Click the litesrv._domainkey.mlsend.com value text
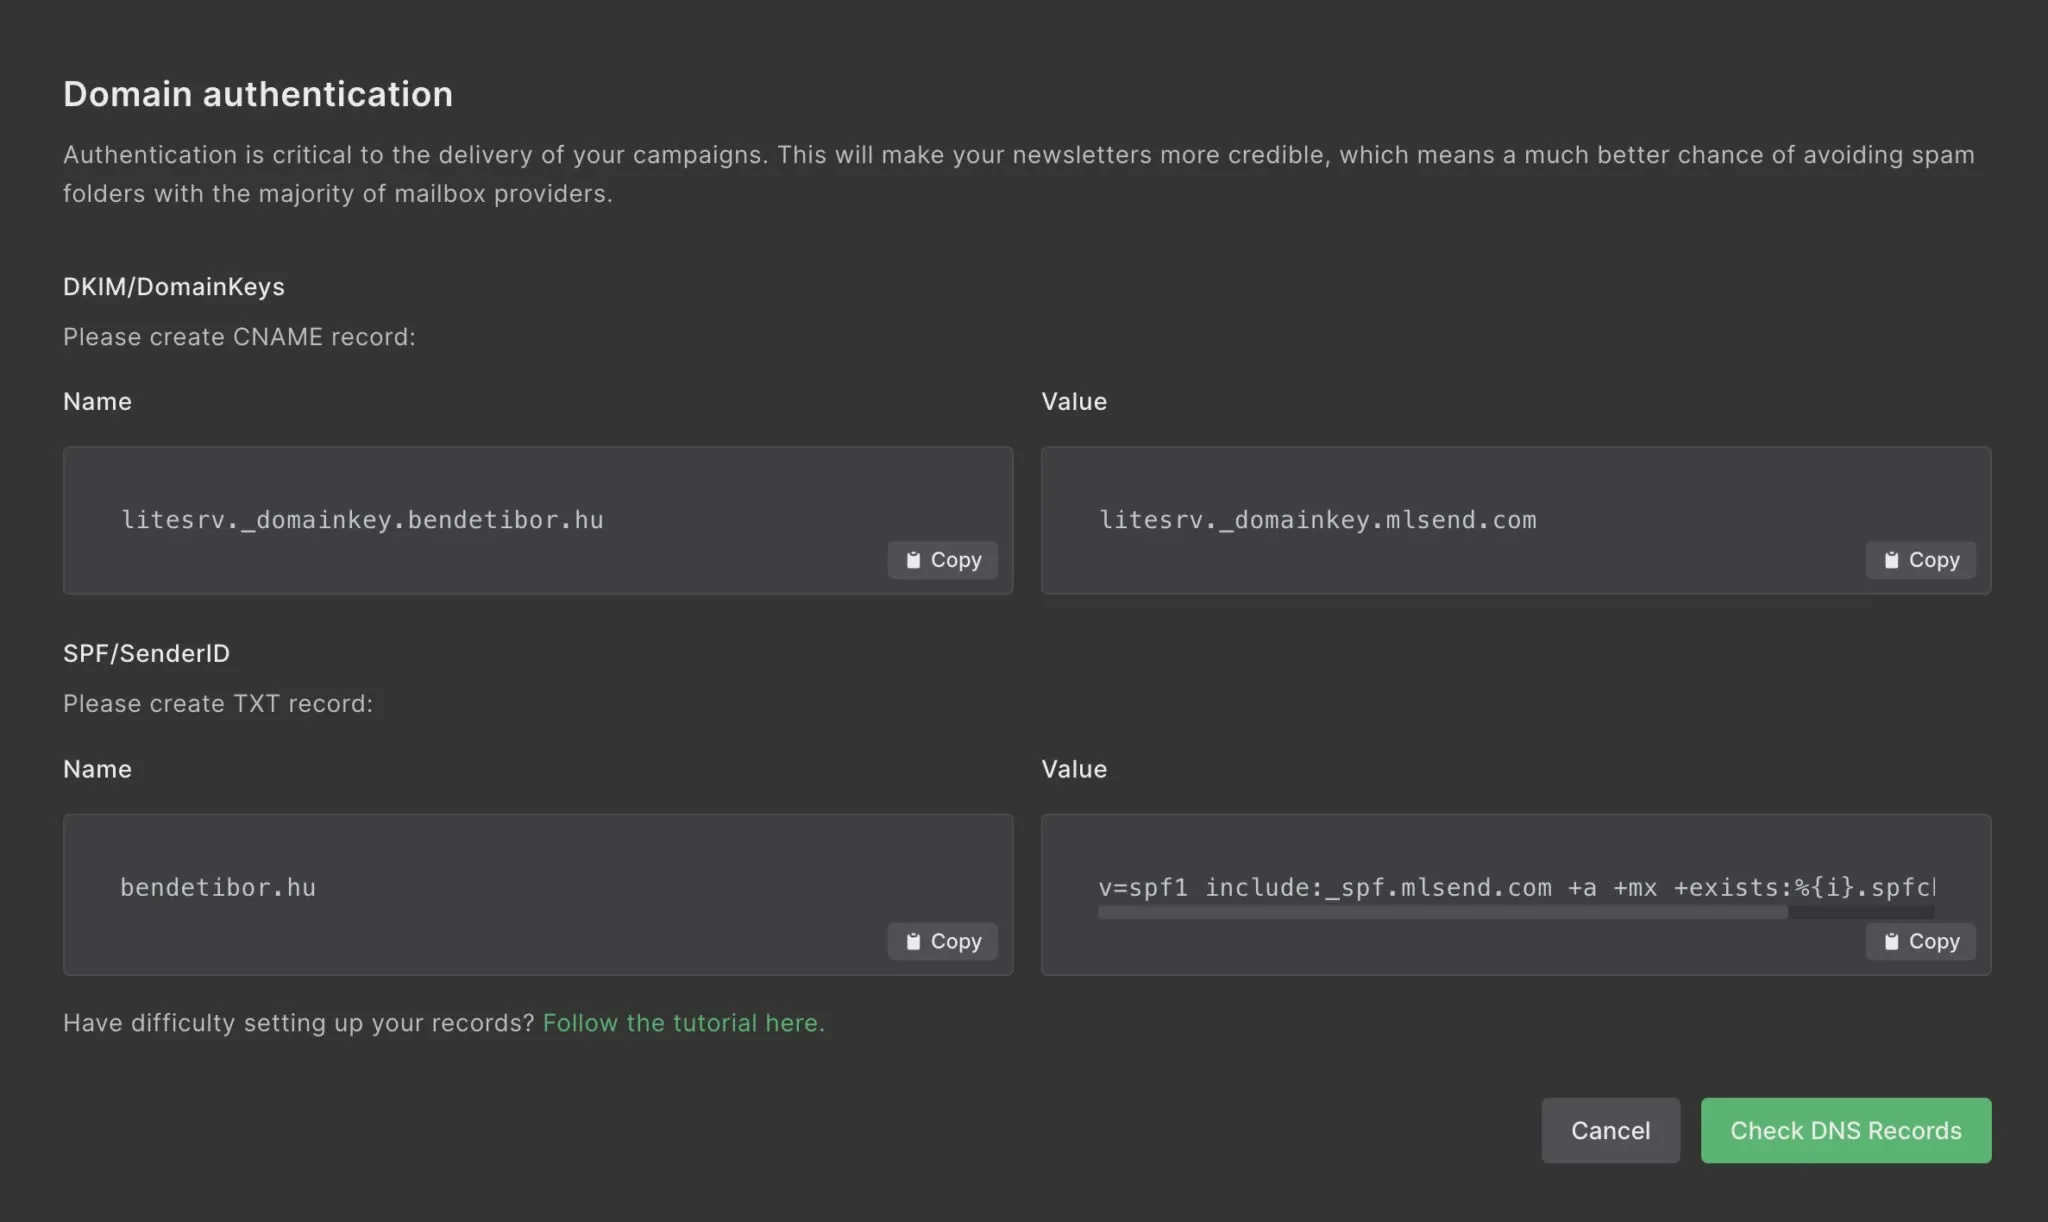This screenshot has width=2048, height=1222. pos(1317,520)
